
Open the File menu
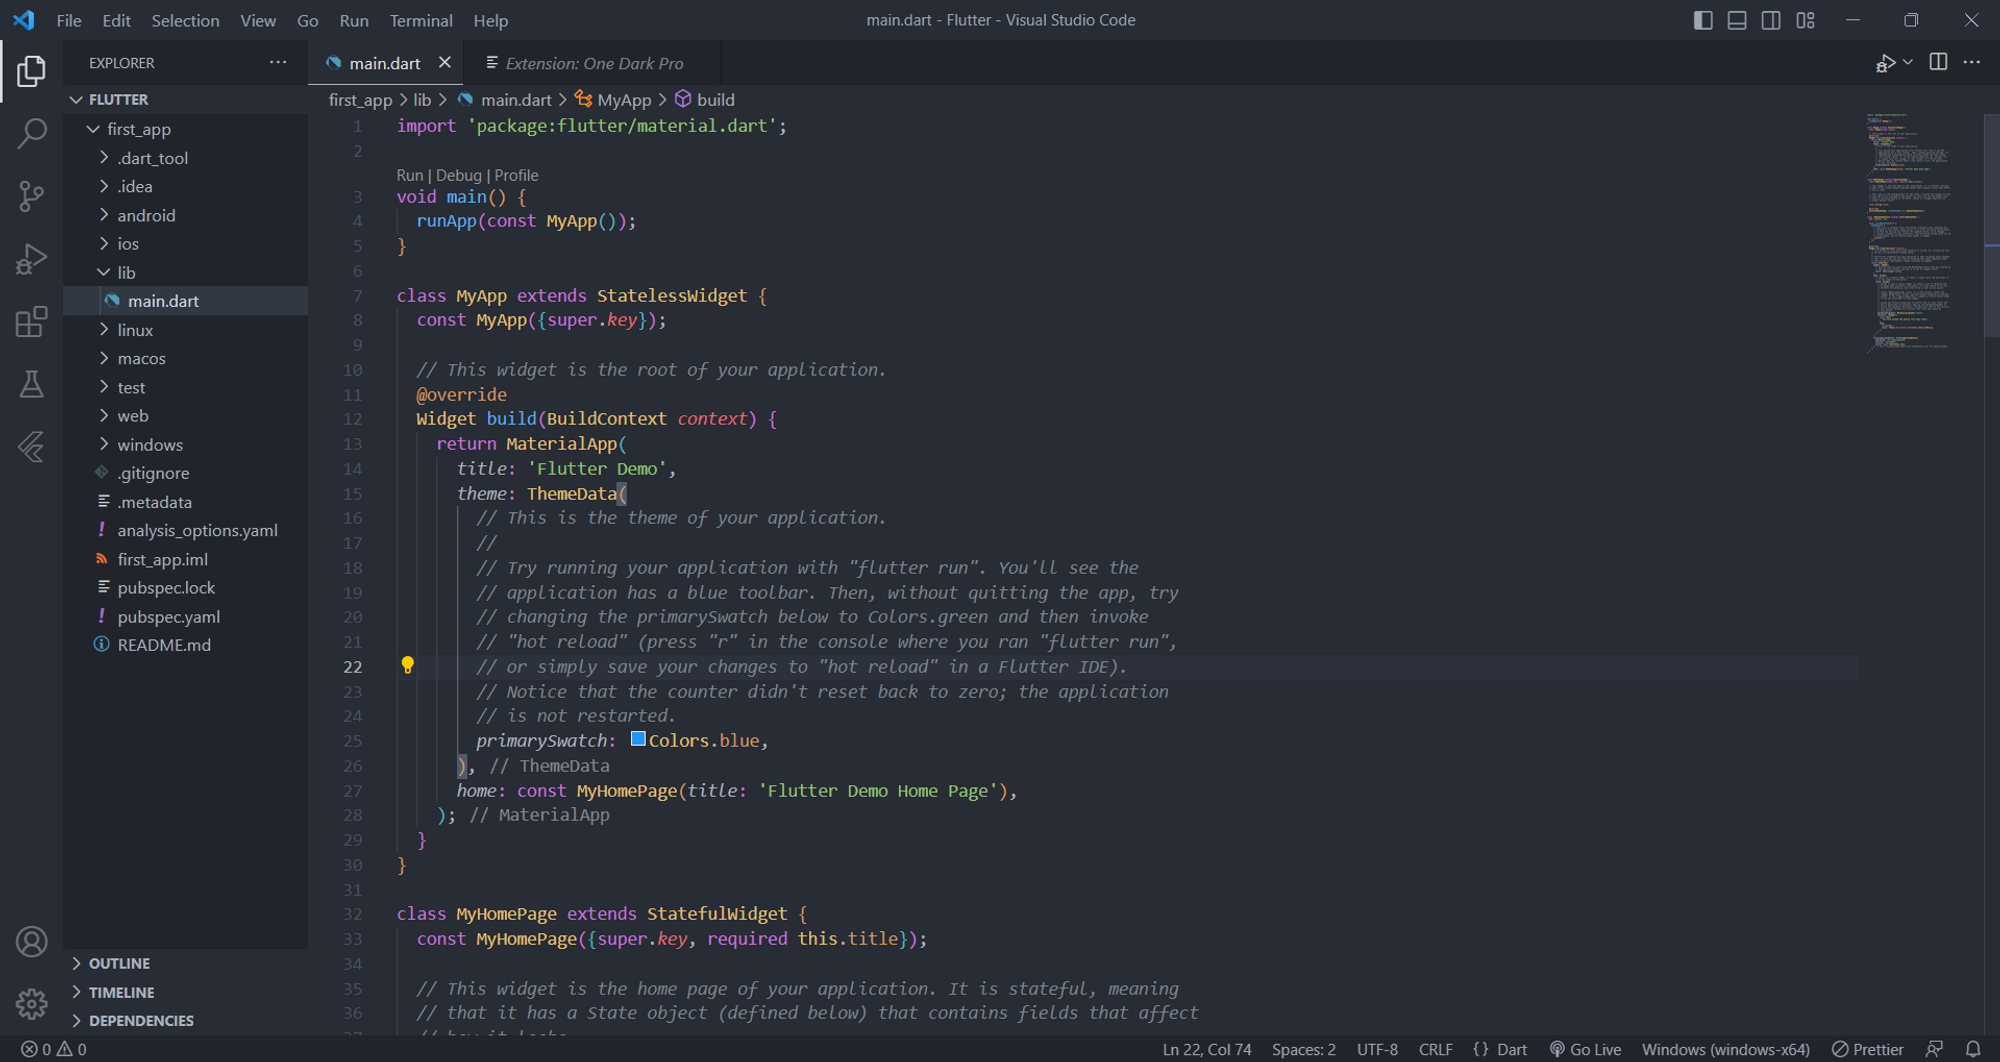point(69,20)
